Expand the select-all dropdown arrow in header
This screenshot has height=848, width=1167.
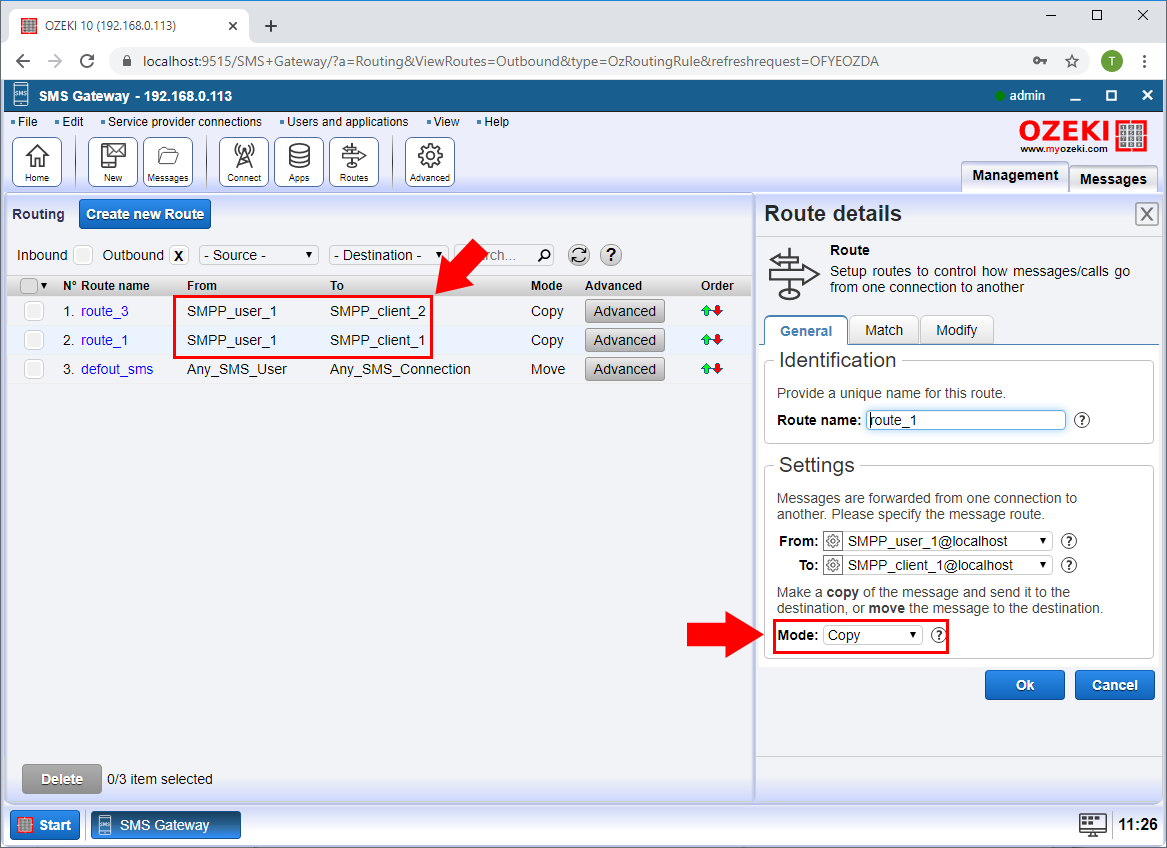[44, 286]
